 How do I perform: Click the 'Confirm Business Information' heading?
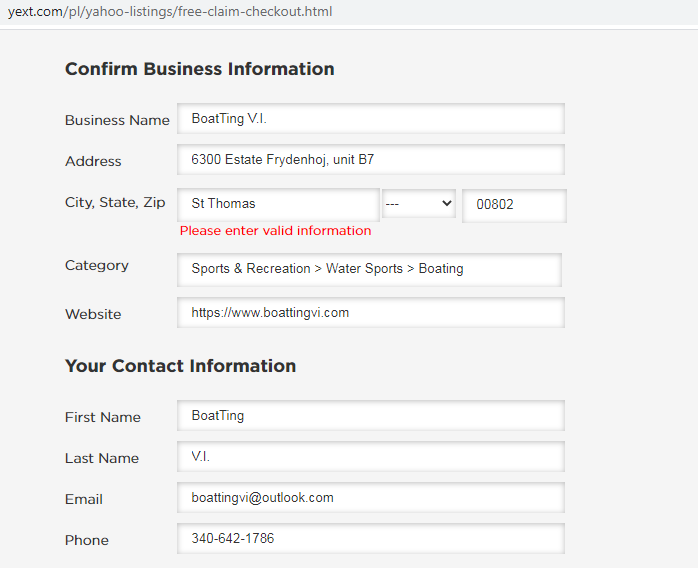199,69
